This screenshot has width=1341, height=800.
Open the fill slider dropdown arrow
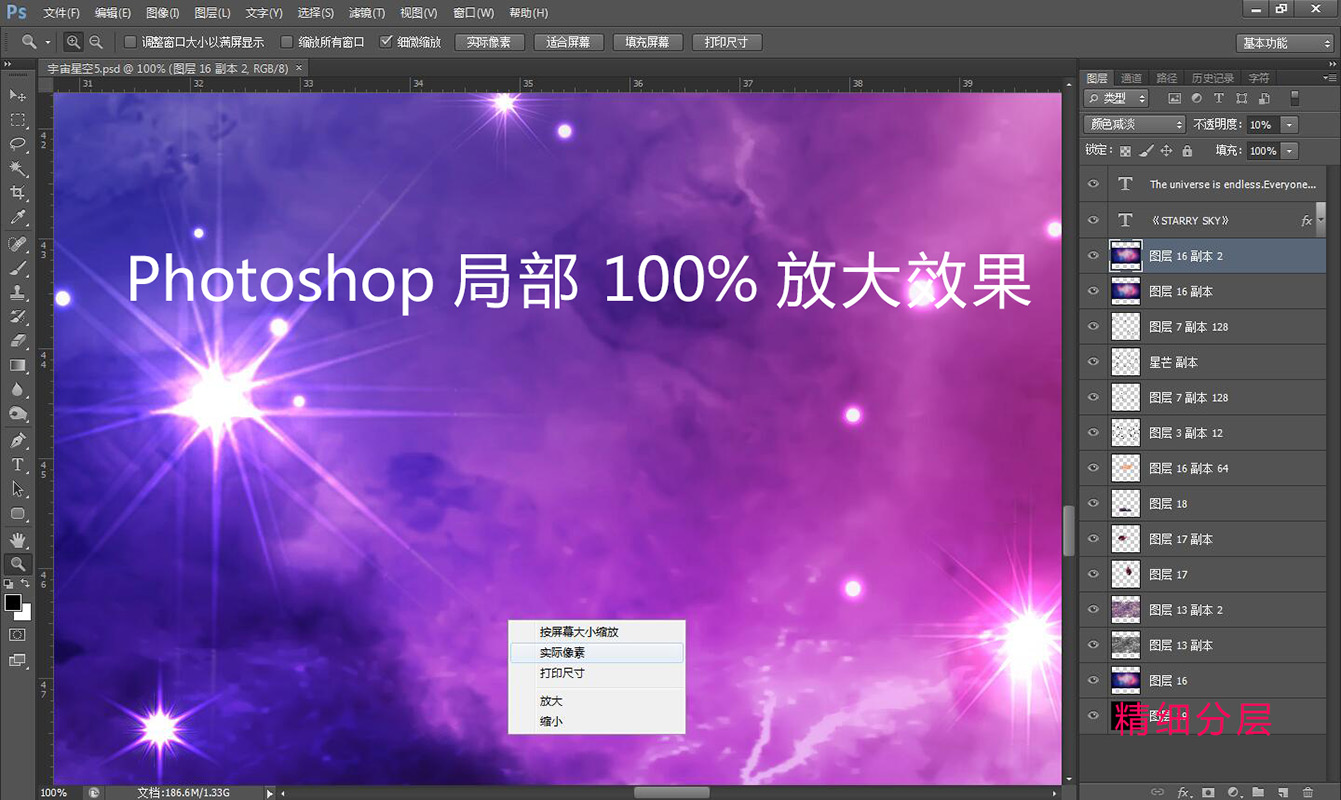[1289, 151]
